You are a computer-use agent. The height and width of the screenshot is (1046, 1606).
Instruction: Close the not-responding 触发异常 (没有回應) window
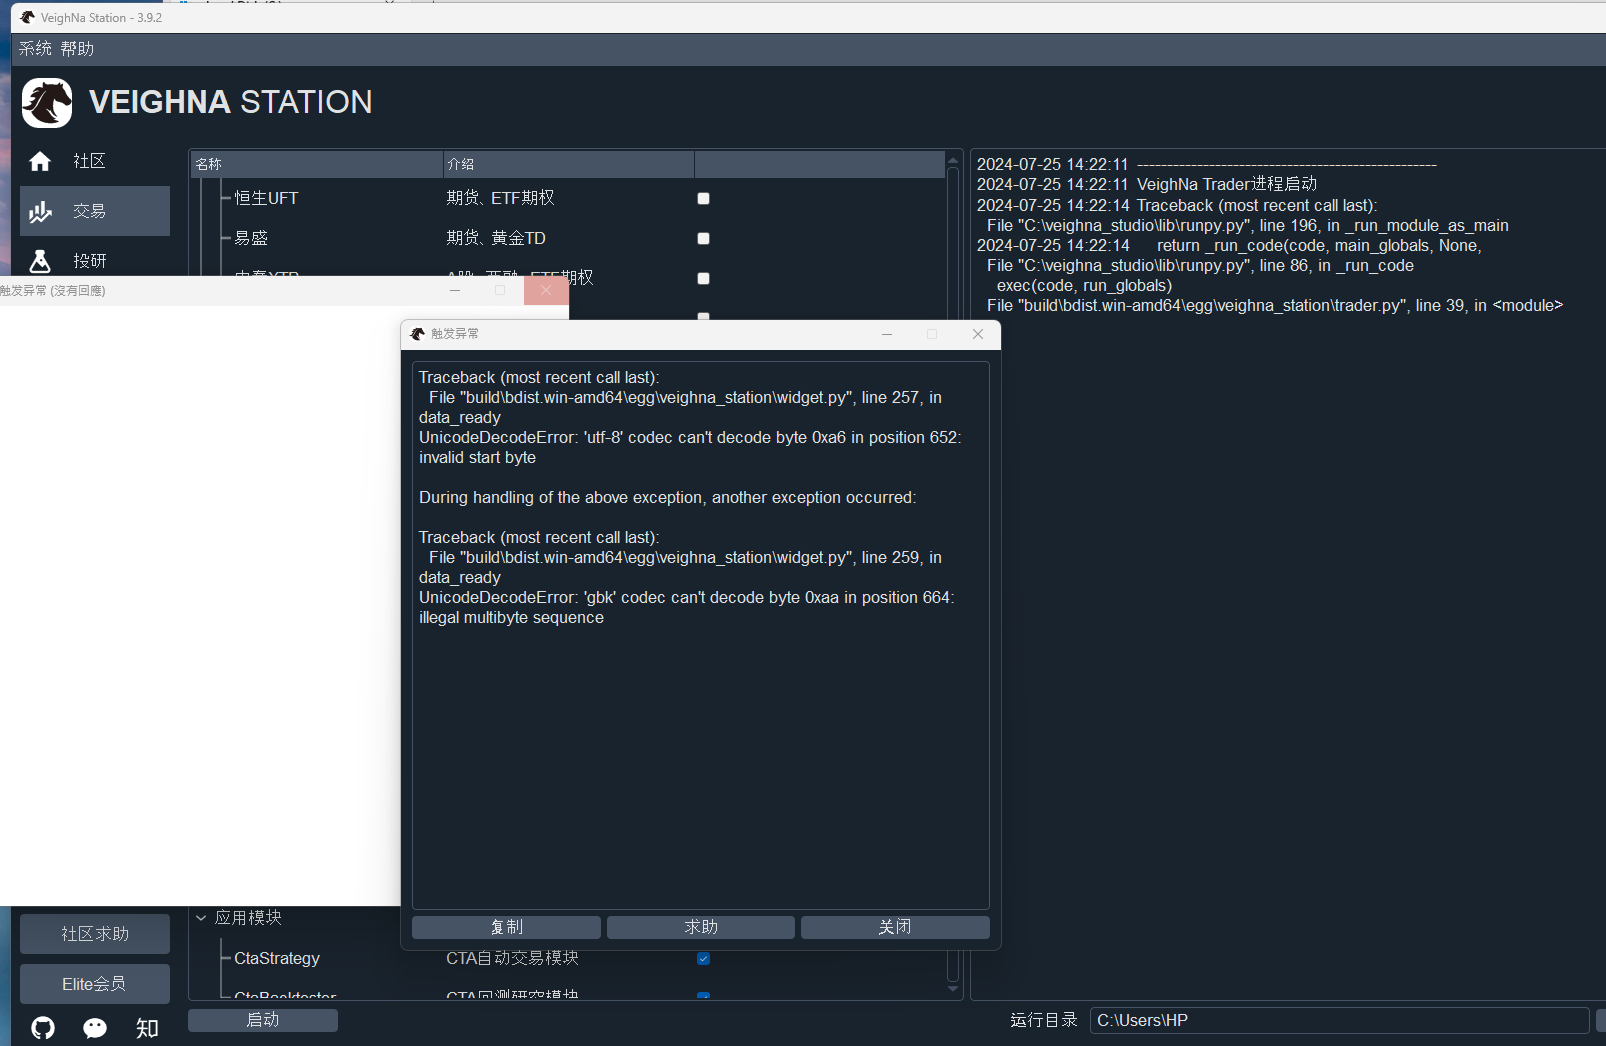(x=546, y=290)
